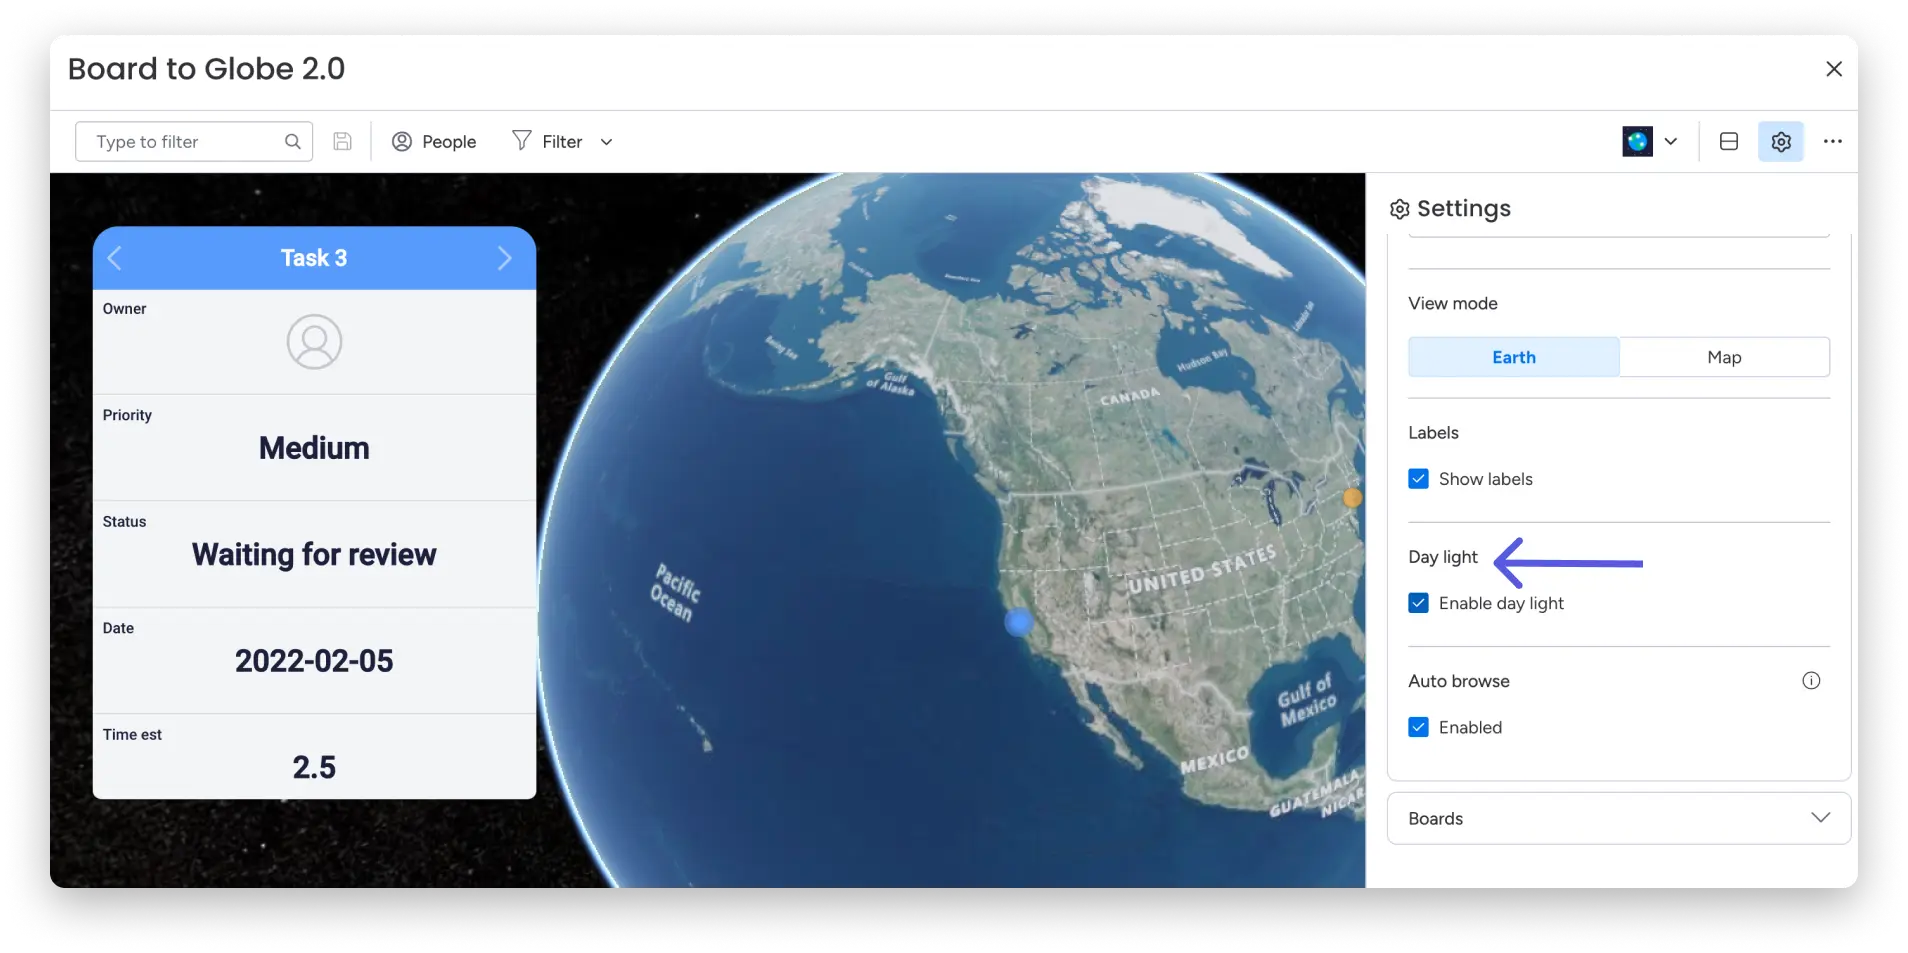Disable the Auto browse Enabled checkbox

click(1418, 727)
